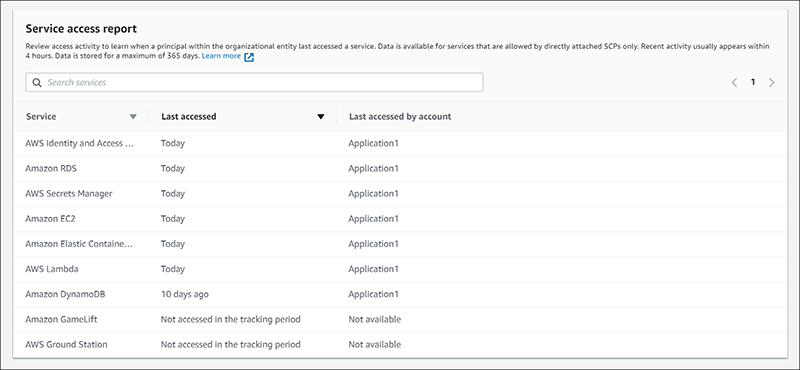Focus the Search services field
800x370 pixels.
click(255, 83)
